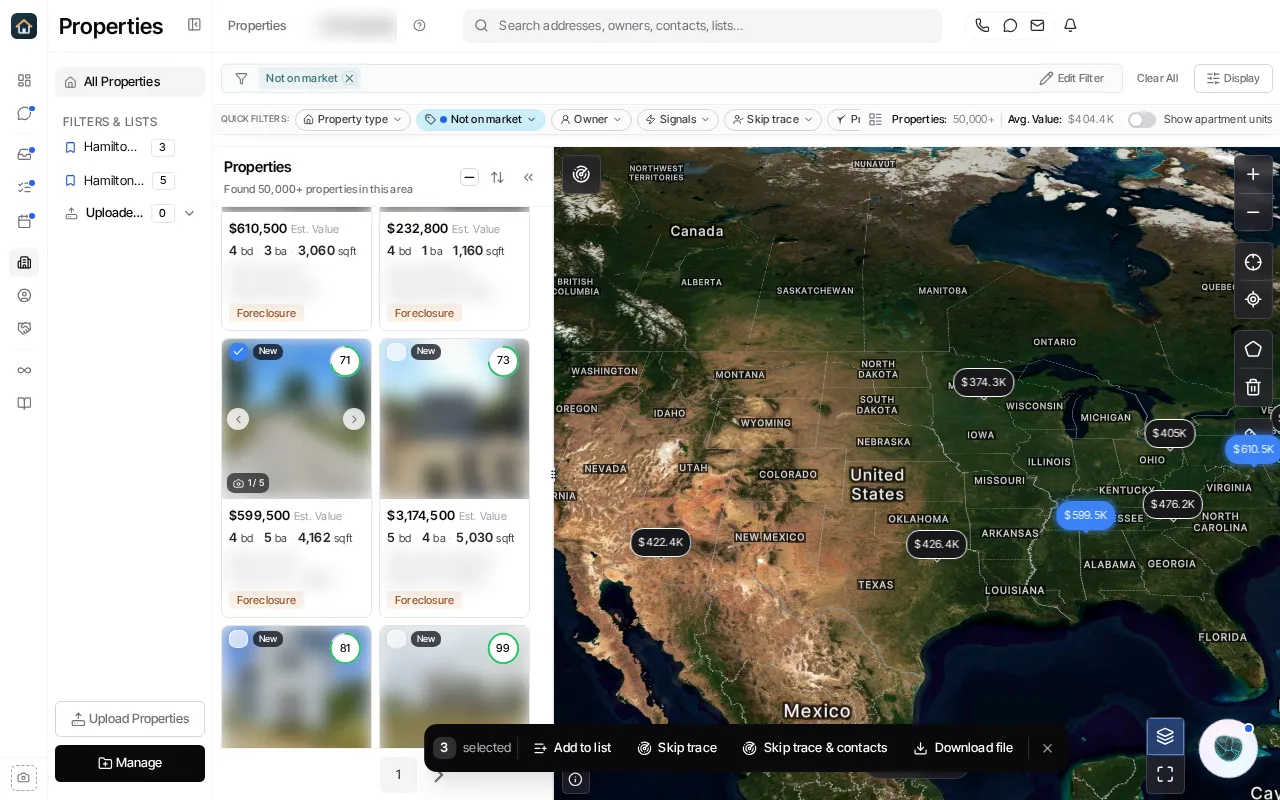The image size is (1280, 800).
Task: Open the phone calls icon
Action: click(x=982, y=26)
